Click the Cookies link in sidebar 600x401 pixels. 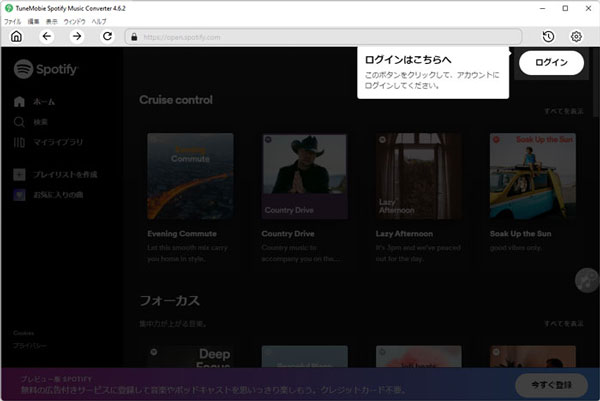[24, 333]
